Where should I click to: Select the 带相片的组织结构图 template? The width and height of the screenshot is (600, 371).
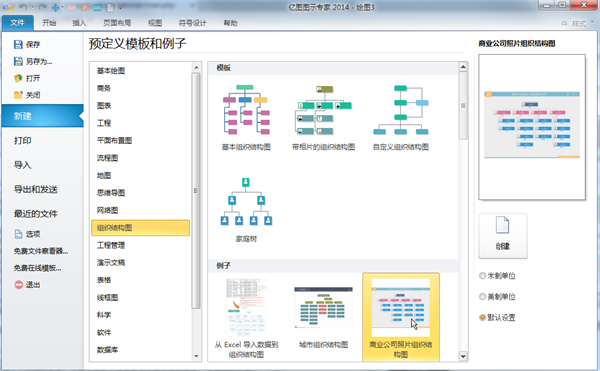tap(323, 118)
